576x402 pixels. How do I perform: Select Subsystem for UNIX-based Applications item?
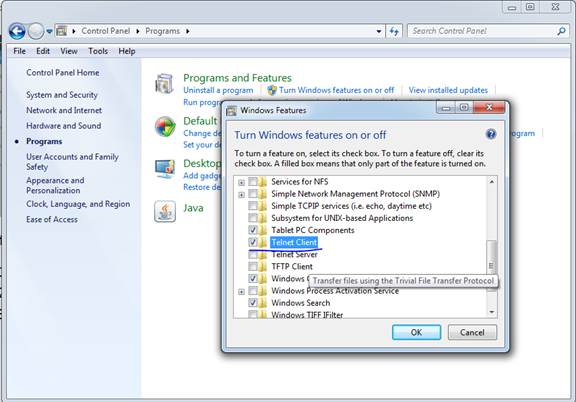(x=342, y=218)
